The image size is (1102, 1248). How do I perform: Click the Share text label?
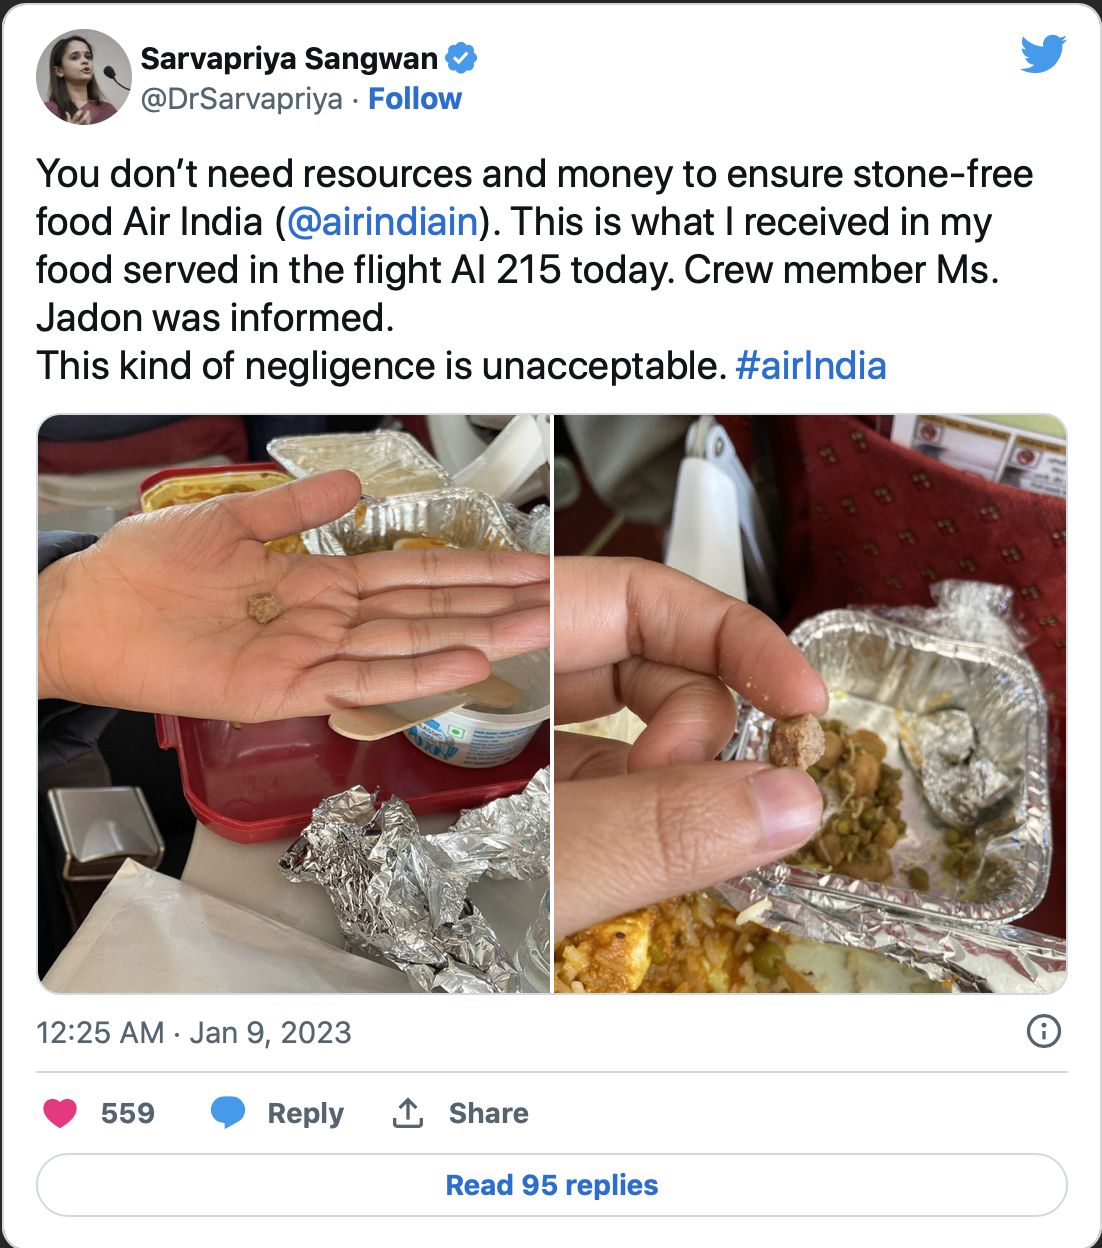coord(488,1113)
